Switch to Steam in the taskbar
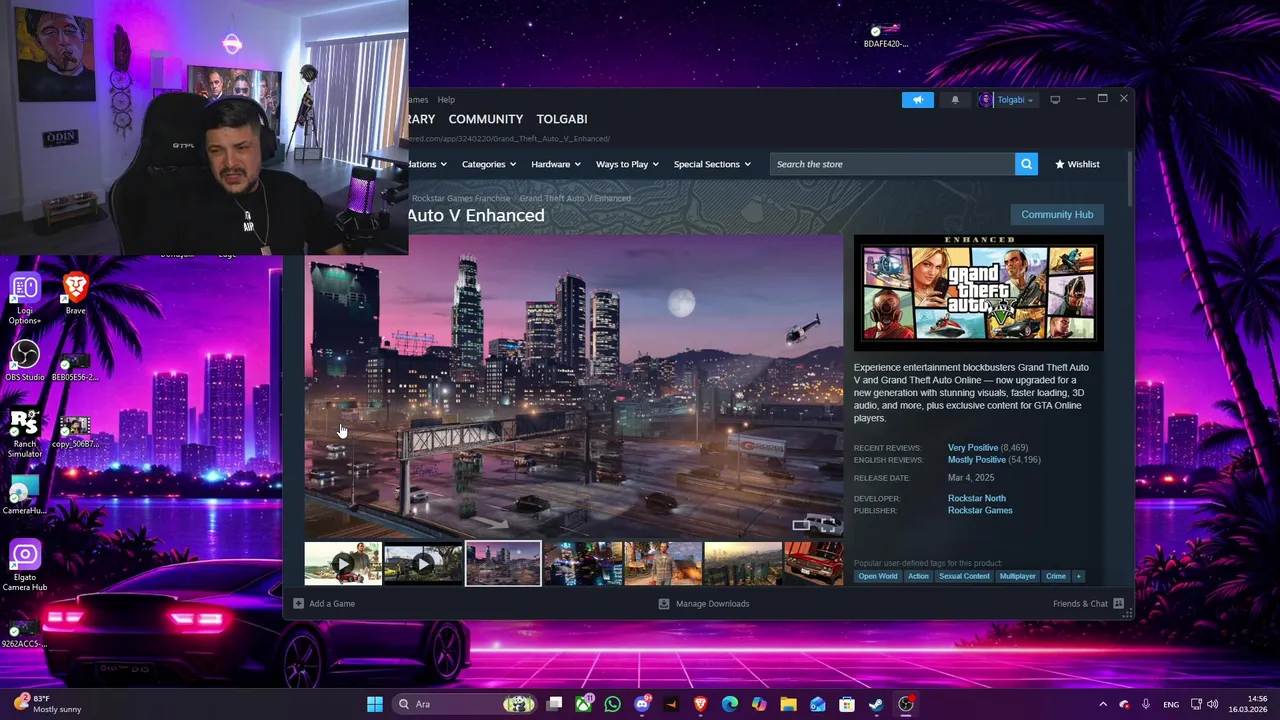This screenshot has width=1280, height=720. tap(876, 704)
